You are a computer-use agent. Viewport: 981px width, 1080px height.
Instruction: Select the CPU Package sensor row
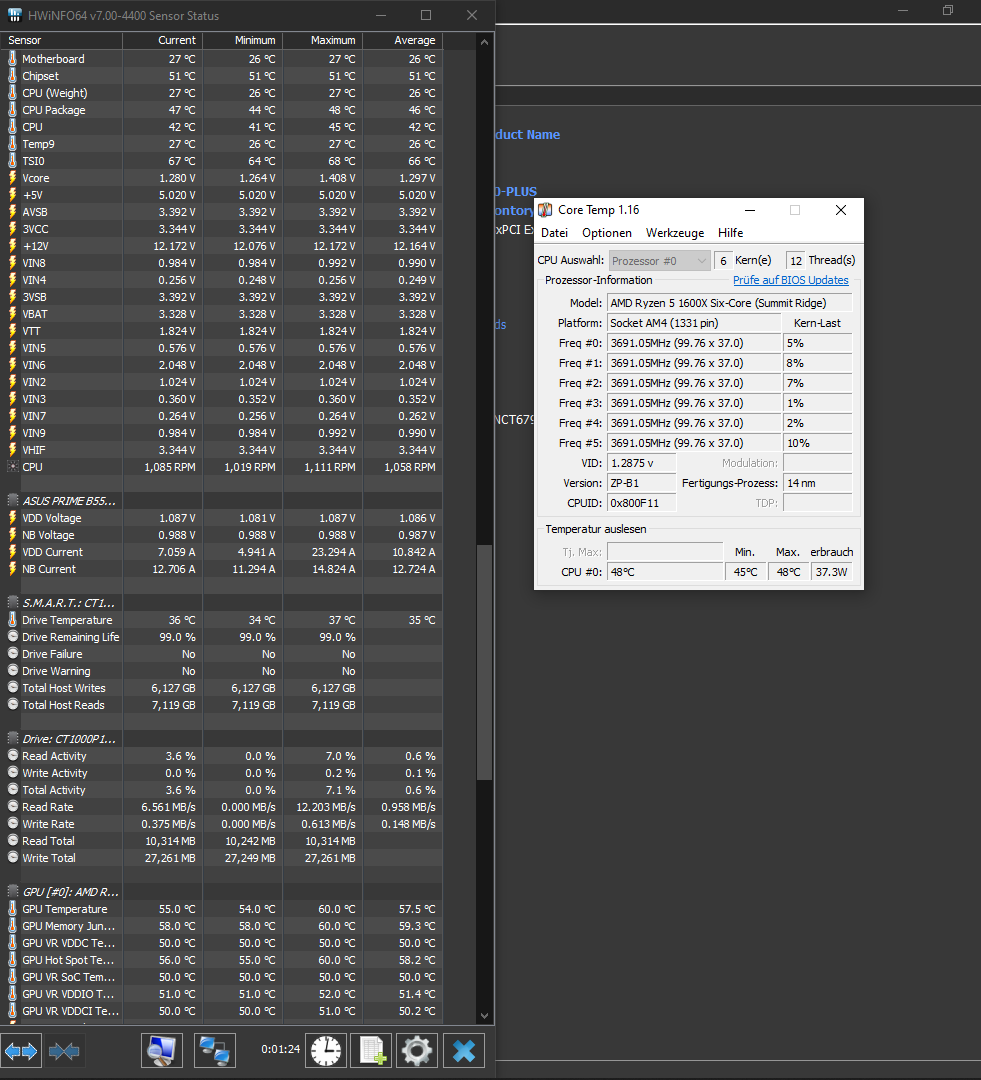click(x=221, y=110)
